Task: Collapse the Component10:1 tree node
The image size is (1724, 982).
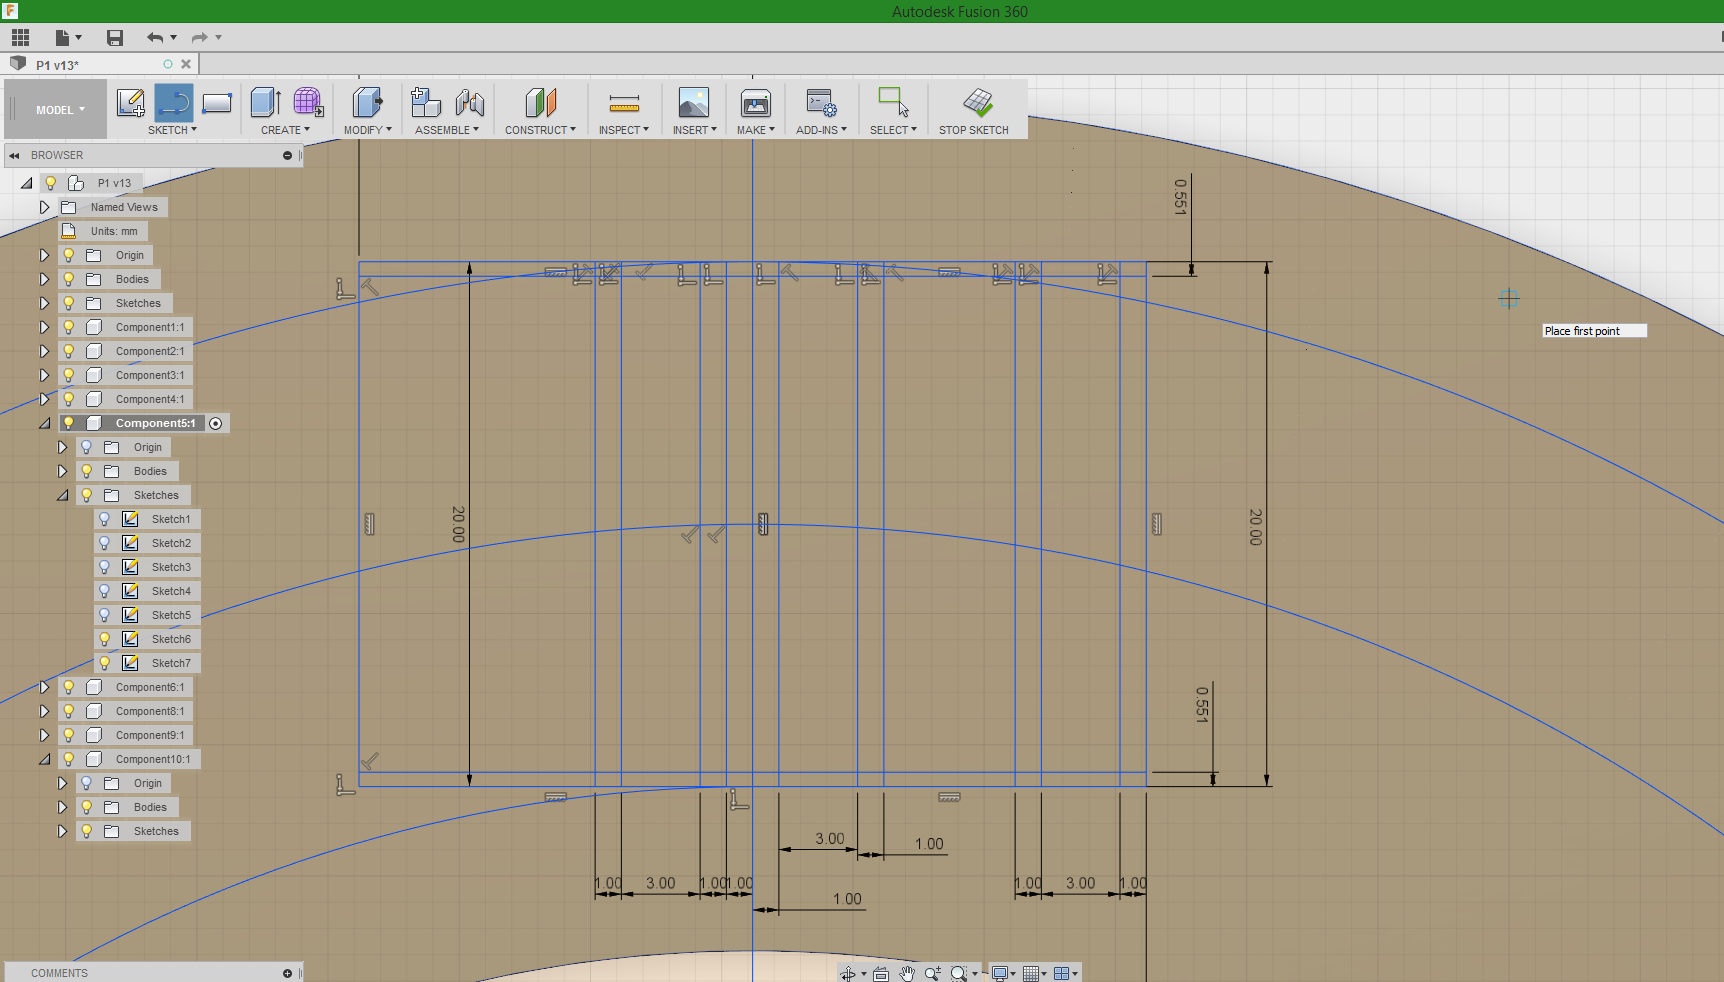Action: [44, 759]
